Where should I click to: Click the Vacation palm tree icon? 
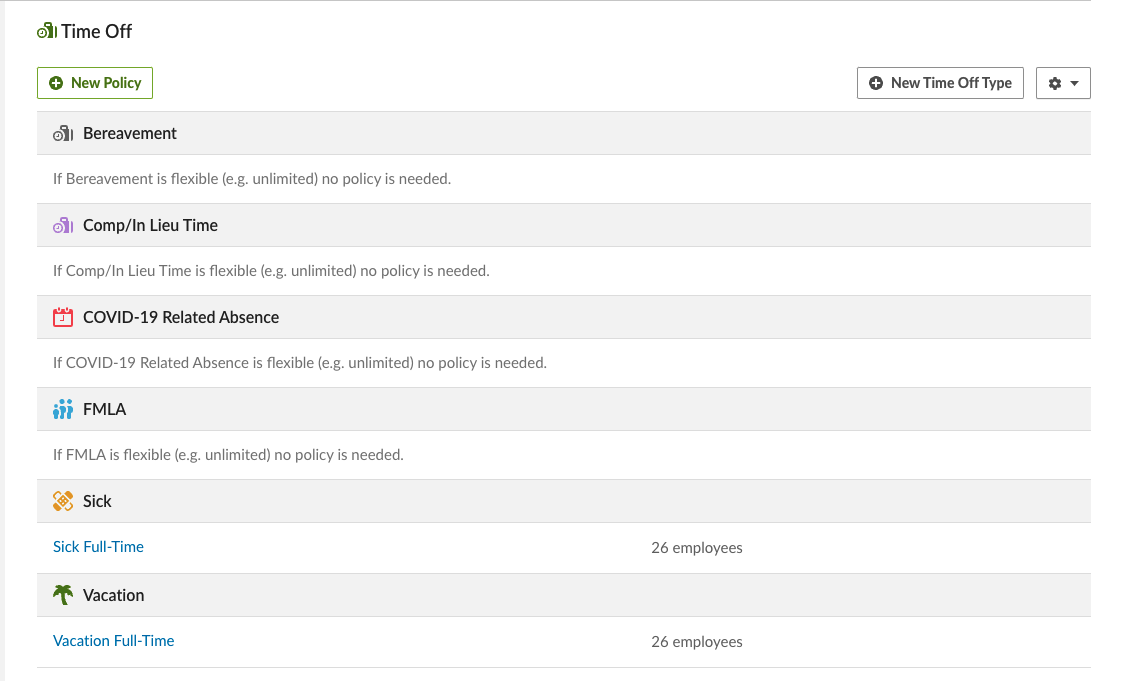coord(63,595)
